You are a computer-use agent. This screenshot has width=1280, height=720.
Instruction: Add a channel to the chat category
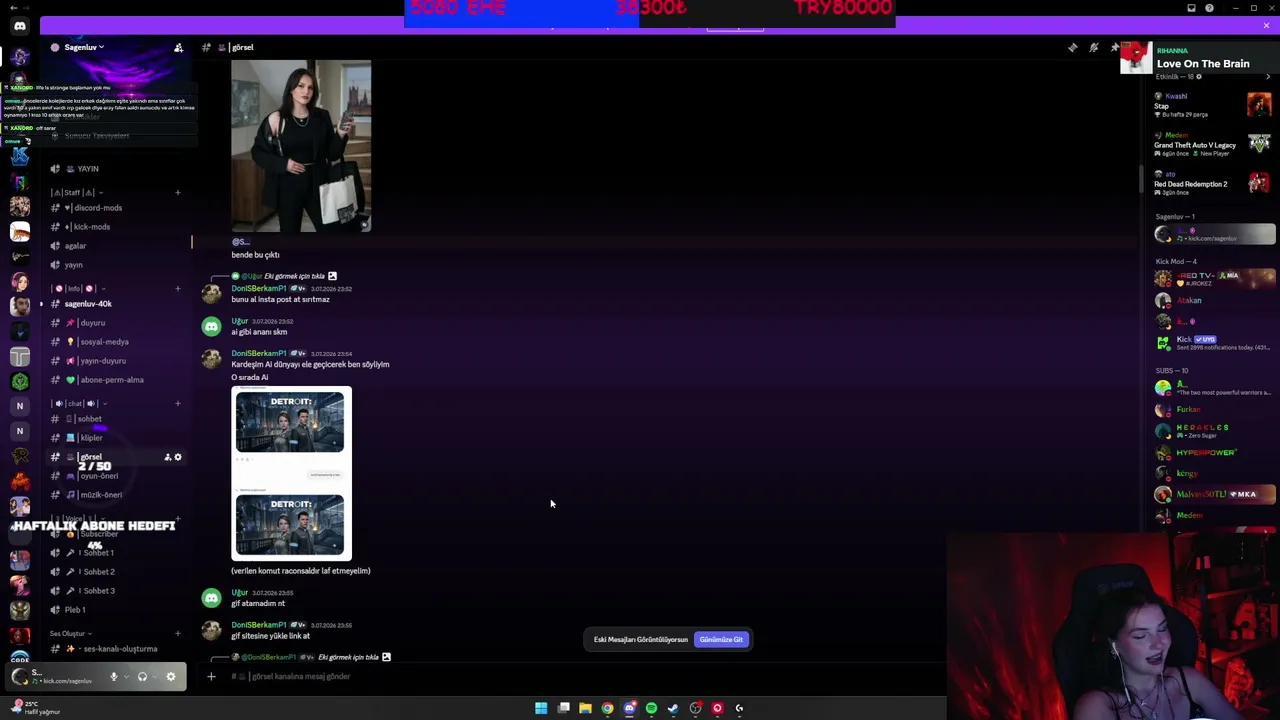click(x=178, y=403)
